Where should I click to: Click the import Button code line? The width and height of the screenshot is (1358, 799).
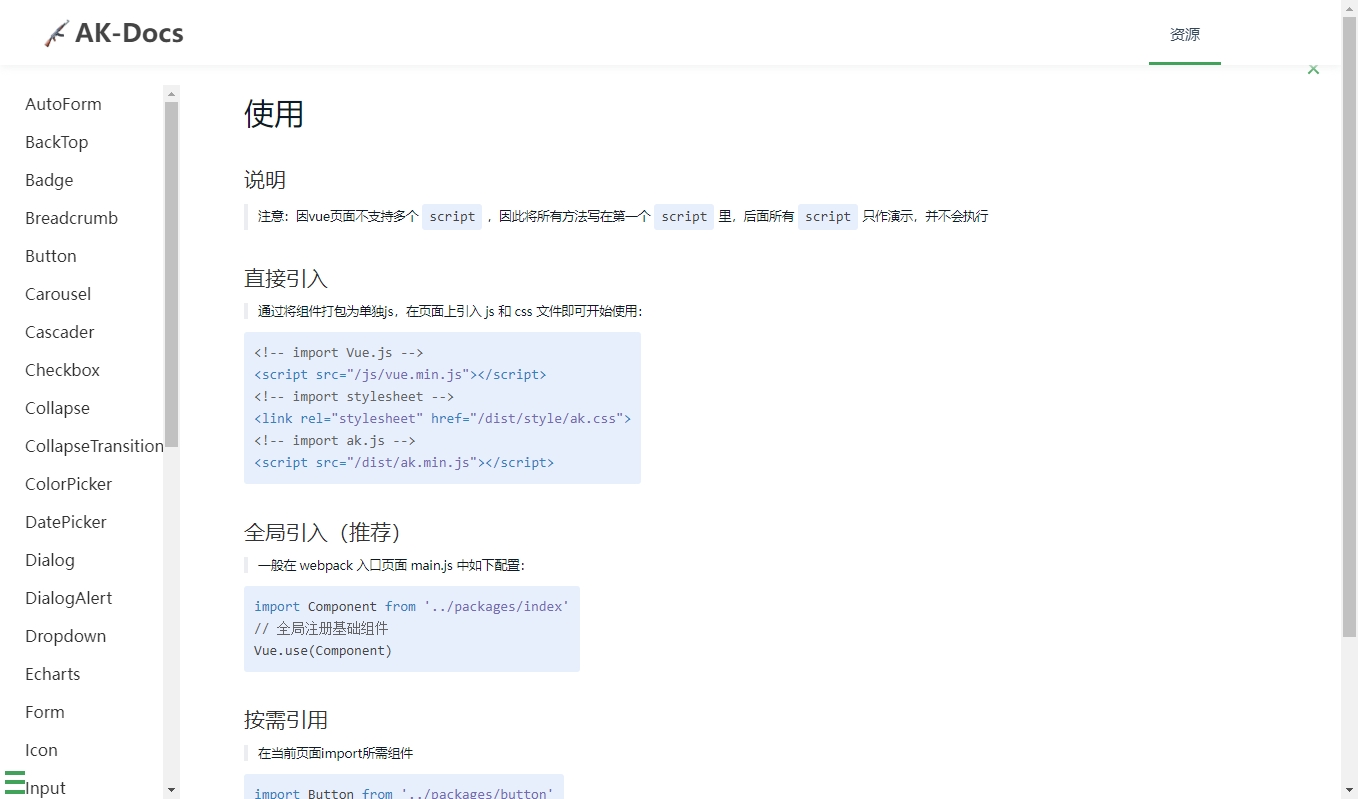click(404, 793)
